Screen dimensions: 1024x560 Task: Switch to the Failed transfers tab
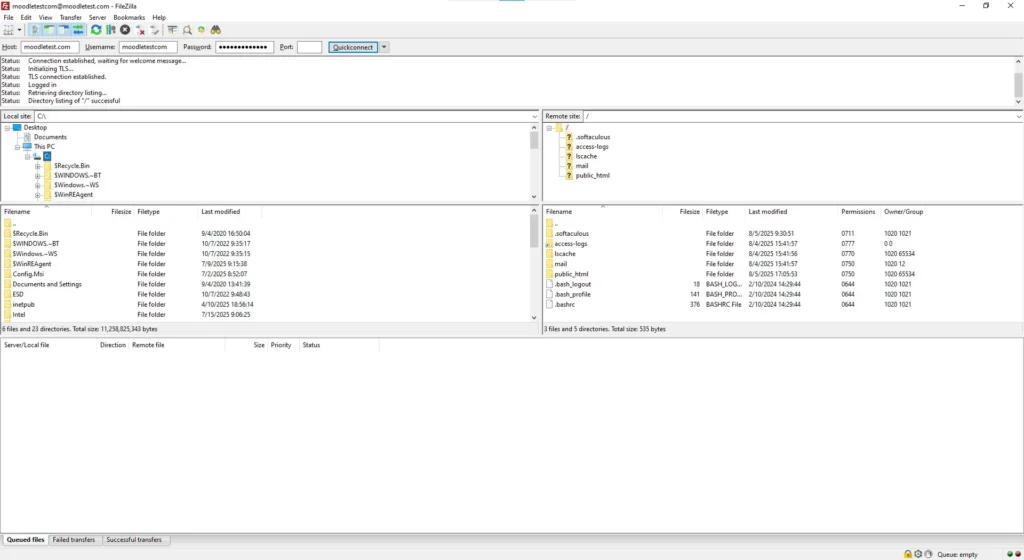pyautogui.click(x=74, y=540)
